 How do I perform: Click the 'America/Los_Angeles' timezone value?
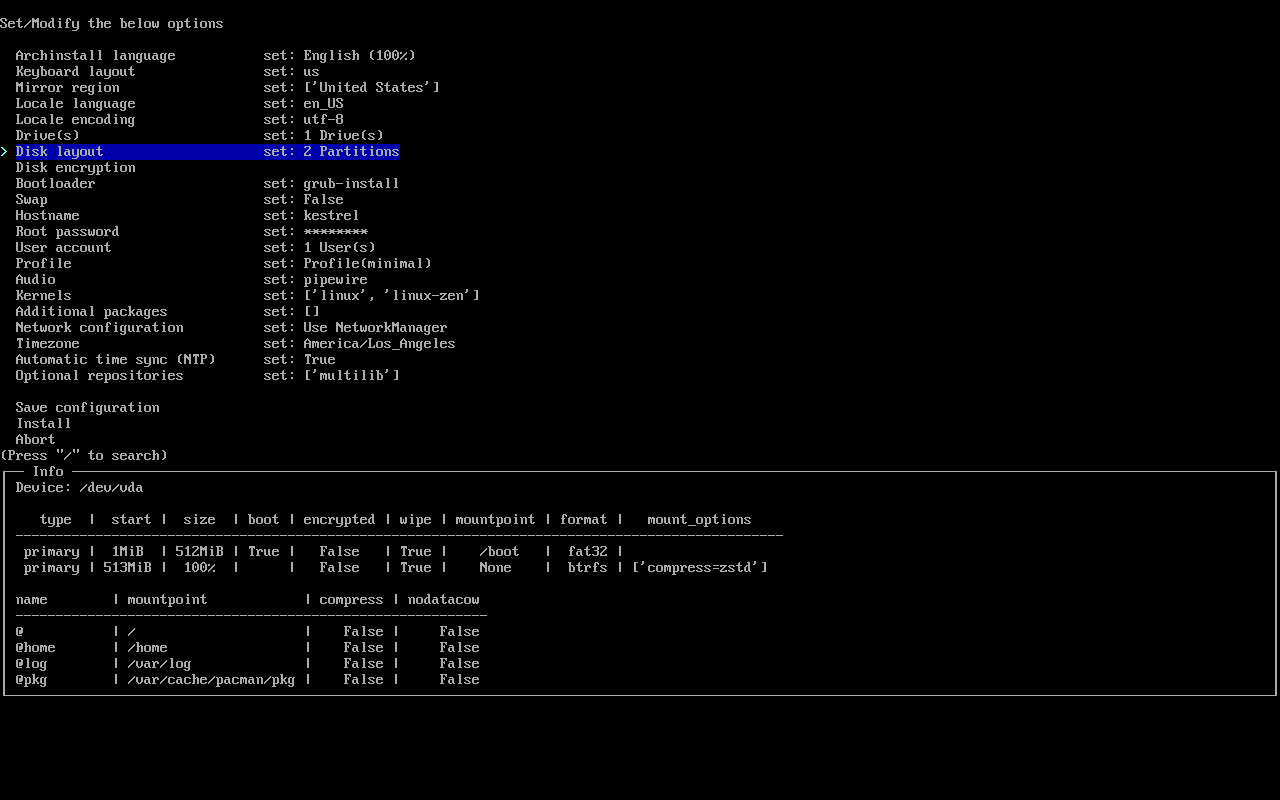pyautogui.click(x=380, y=344)
